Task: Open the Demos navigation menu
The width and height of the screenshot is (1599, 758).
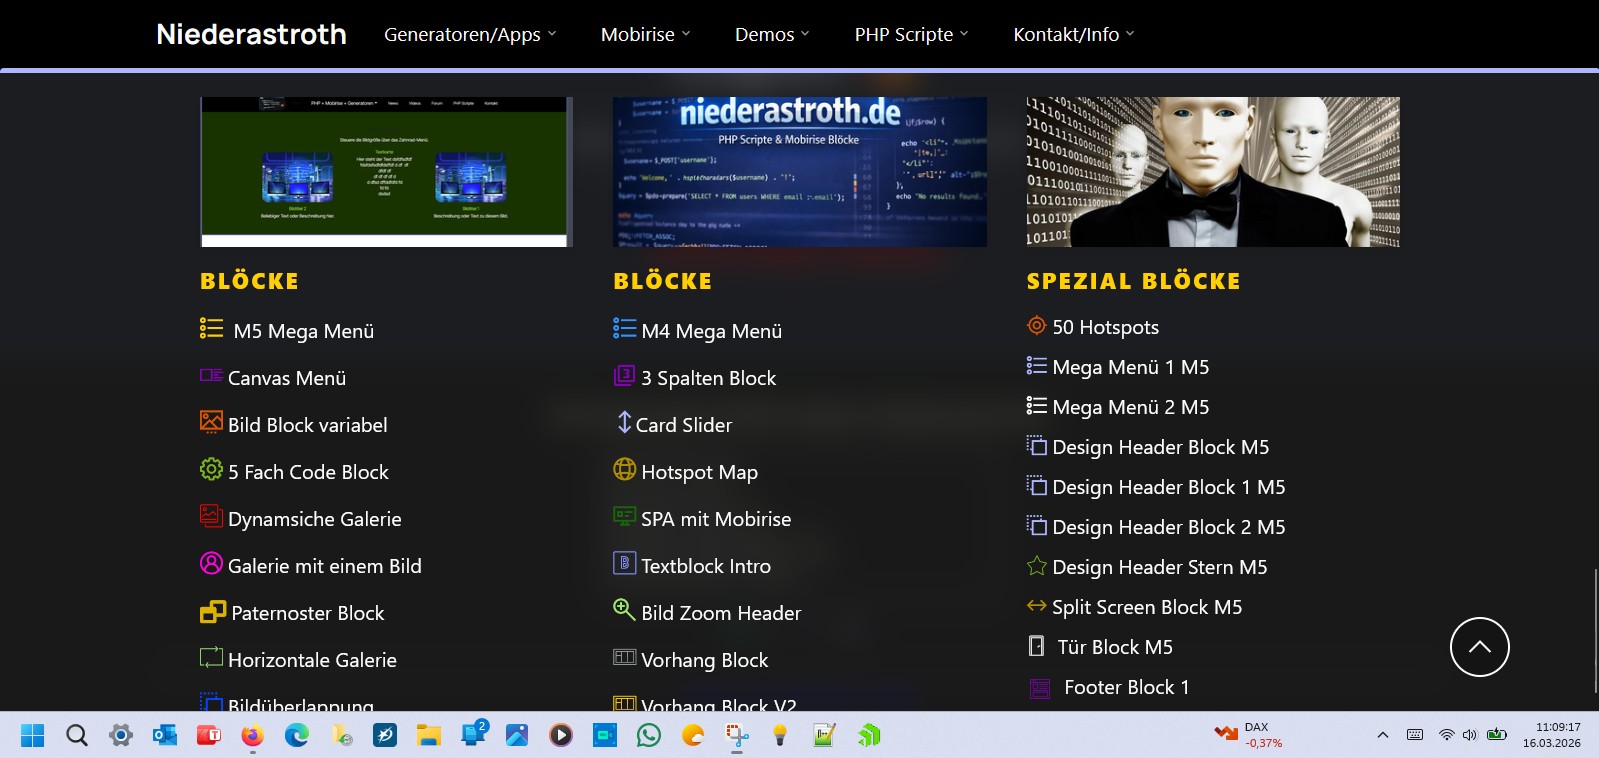Action: pos(771,34)
